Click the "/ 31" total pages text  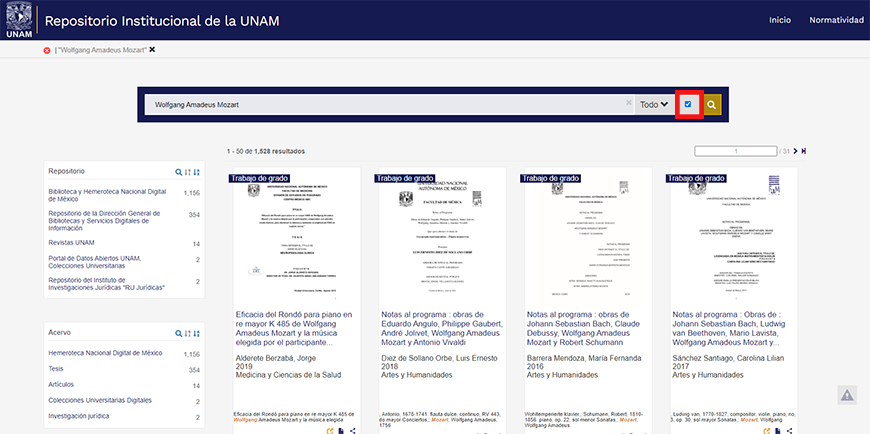(x=785, y=151)
